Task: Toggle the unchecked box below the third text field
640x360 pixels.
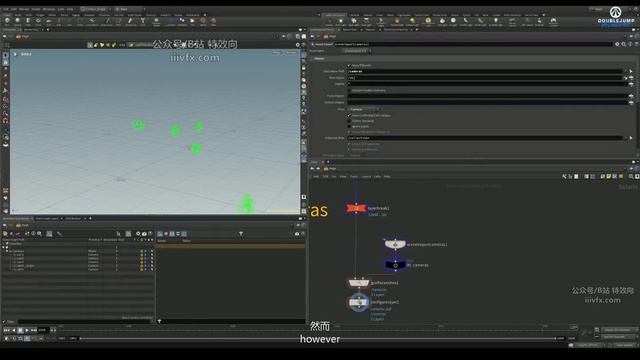Action: [x=349, y=90]
